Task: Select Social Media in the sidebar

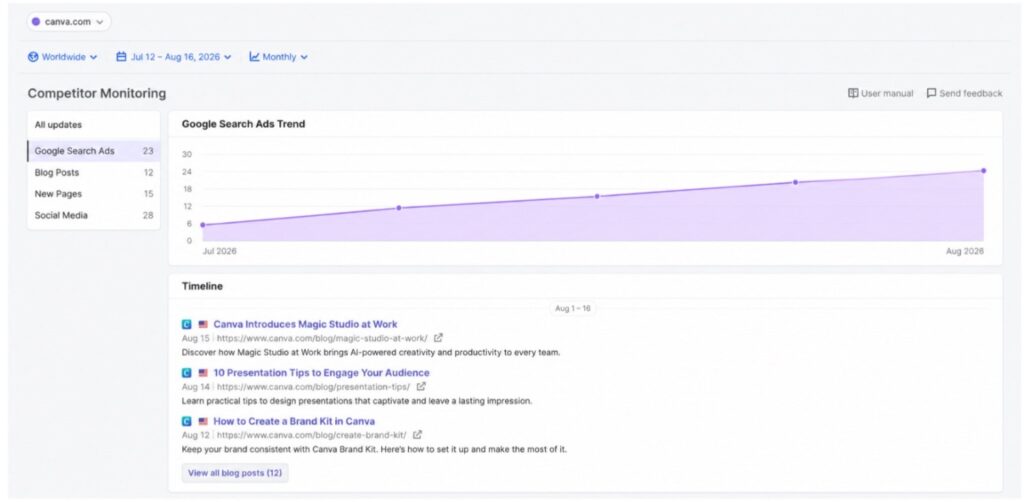Action: click(x=93, y=215)
